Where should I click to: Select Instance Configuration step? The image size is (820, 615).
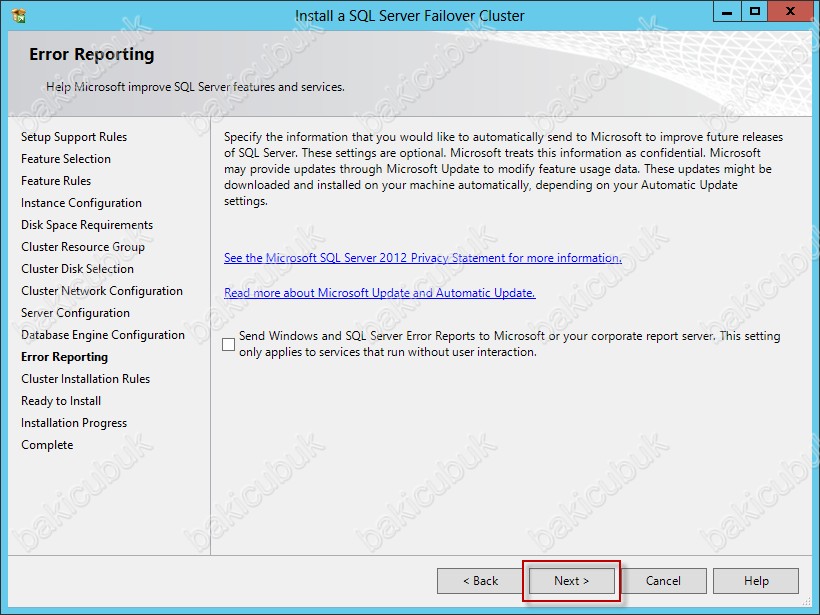(81, 203)
